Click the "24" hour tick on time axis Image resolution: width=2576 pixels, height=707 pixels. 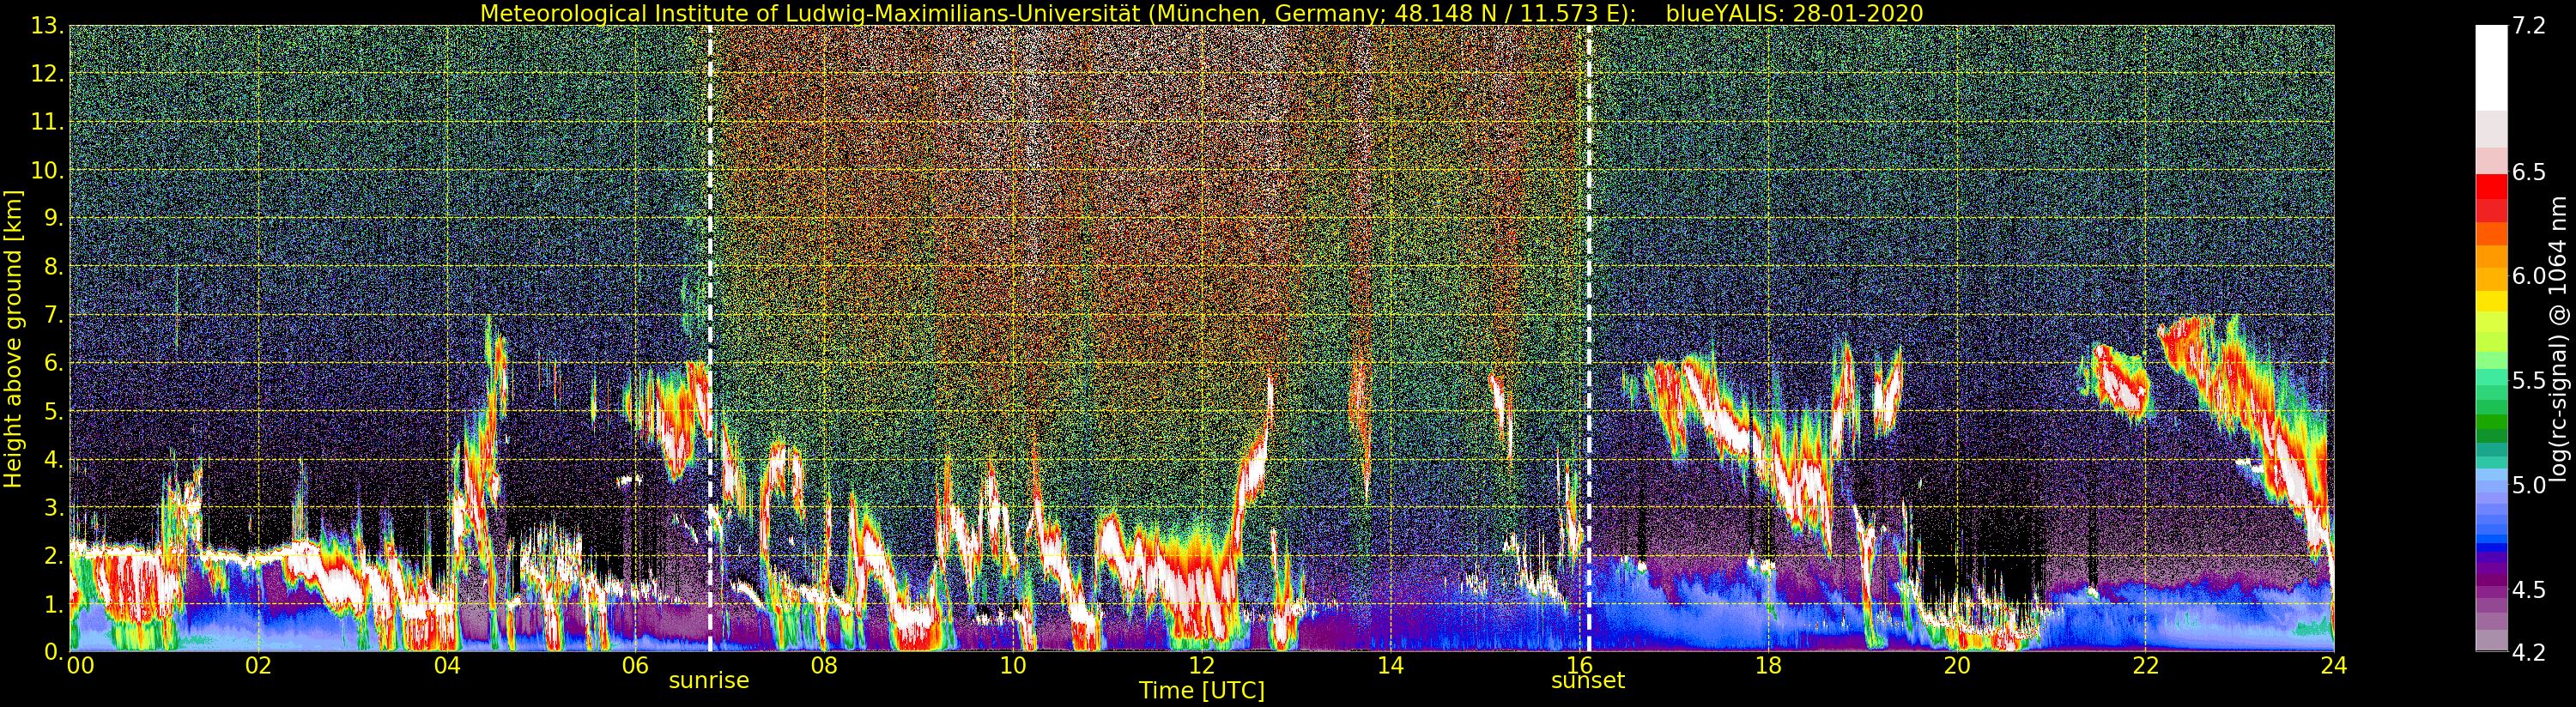click(x=2333, y=666)
